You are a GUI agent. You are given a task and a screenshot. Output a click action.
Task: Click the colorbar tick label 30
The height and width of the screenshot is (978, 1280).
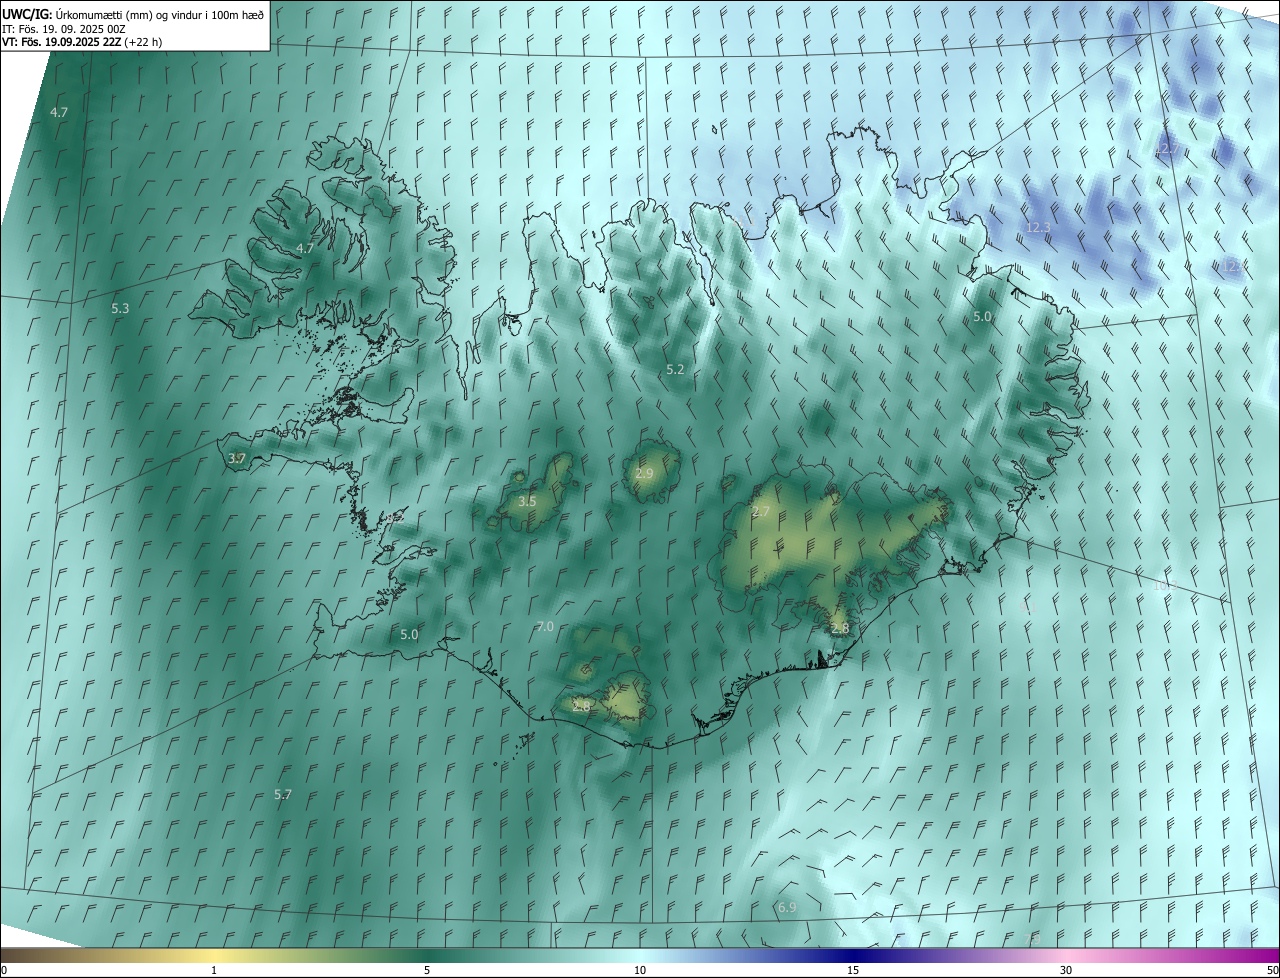point(1066,970)
